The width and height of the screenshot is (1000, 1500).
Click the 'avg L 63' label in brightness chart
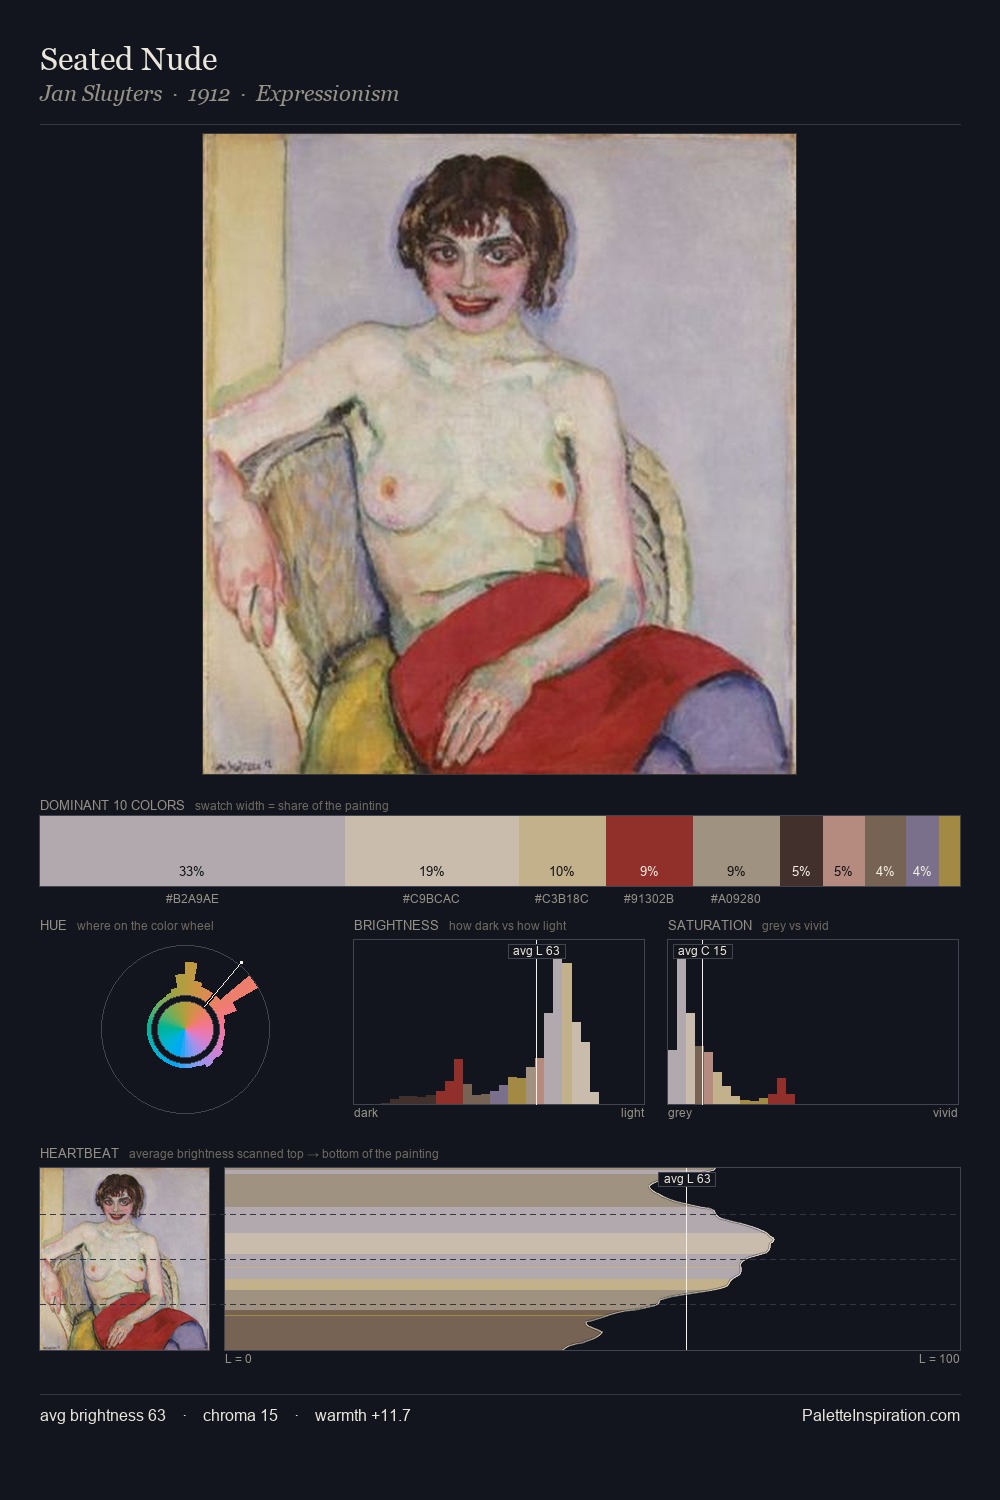(x=536, y=951)
